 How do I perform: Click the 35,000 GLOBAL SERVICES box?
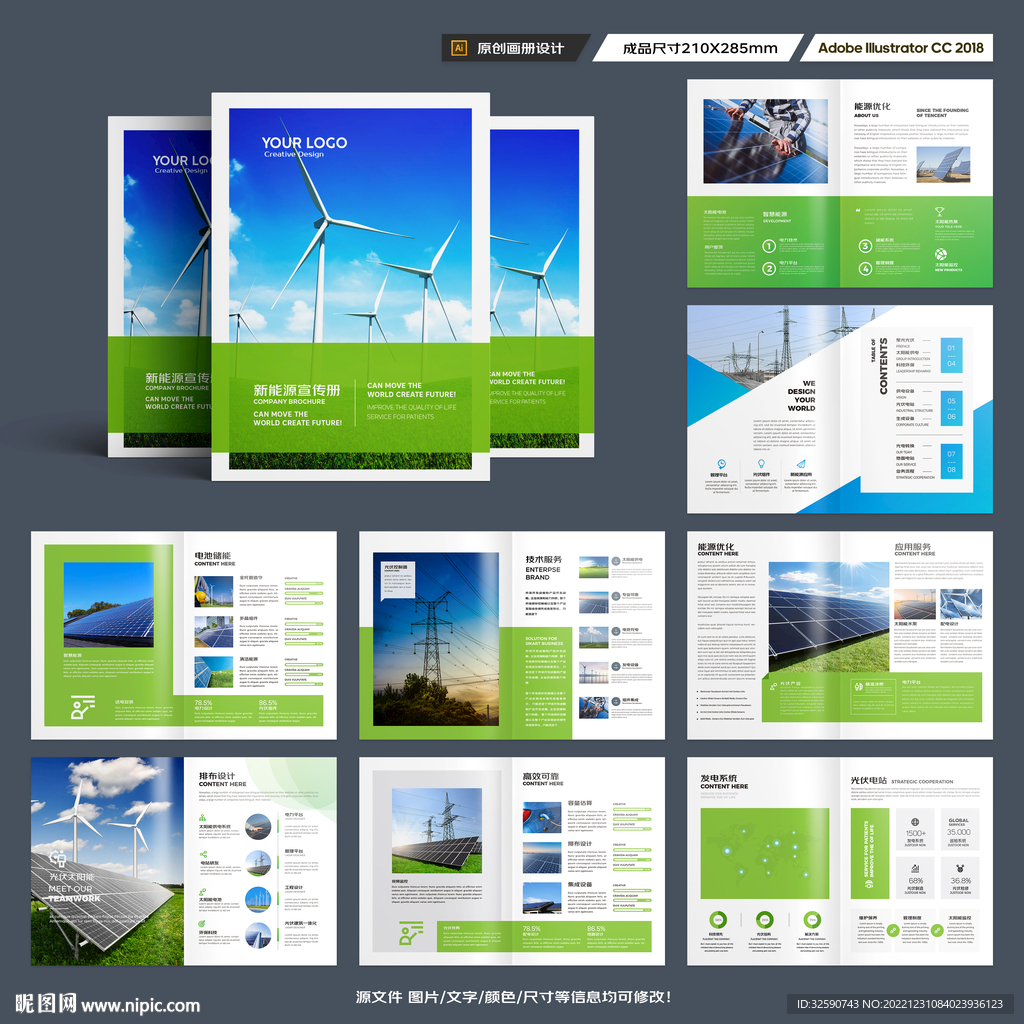(959, 829)
